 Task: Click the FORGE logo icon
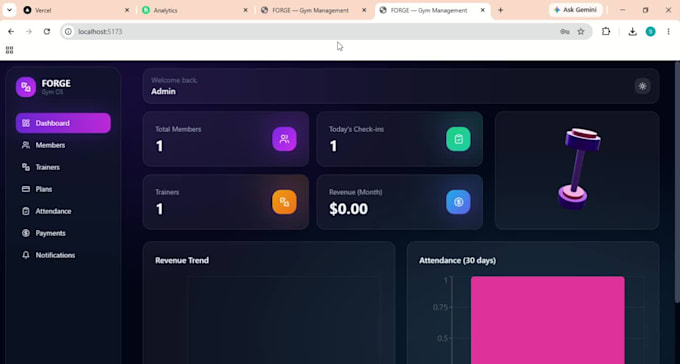point(26,87)
